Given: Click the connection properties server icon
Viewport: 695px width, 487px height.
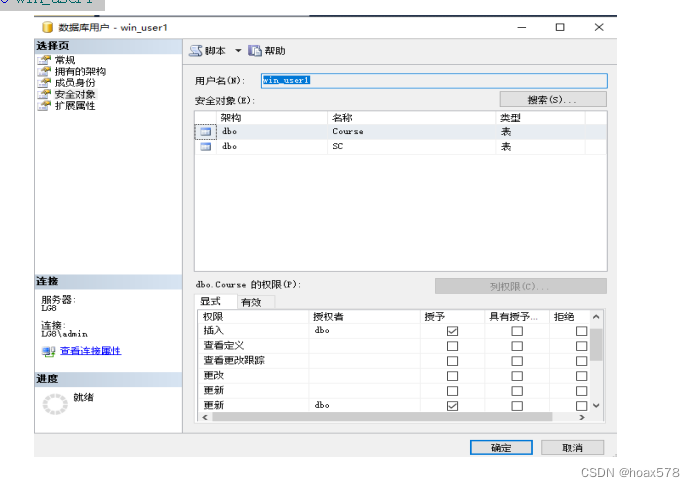Looking at the screenshot, I should (48, 351).
